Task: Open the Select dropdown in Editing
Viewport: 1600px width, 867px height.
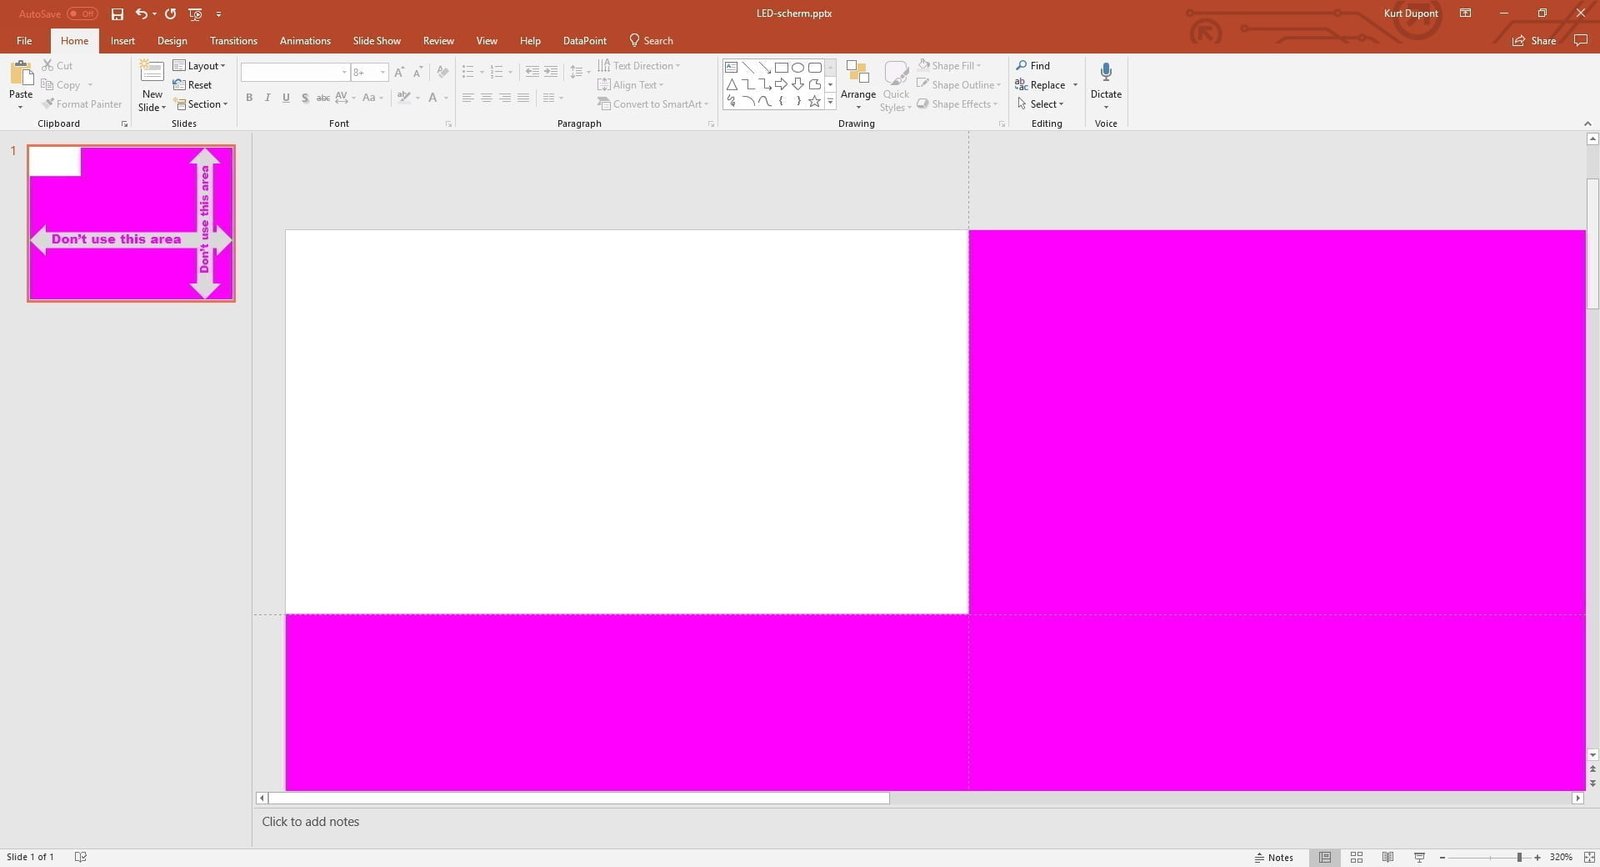Action: coord(1041,104)
